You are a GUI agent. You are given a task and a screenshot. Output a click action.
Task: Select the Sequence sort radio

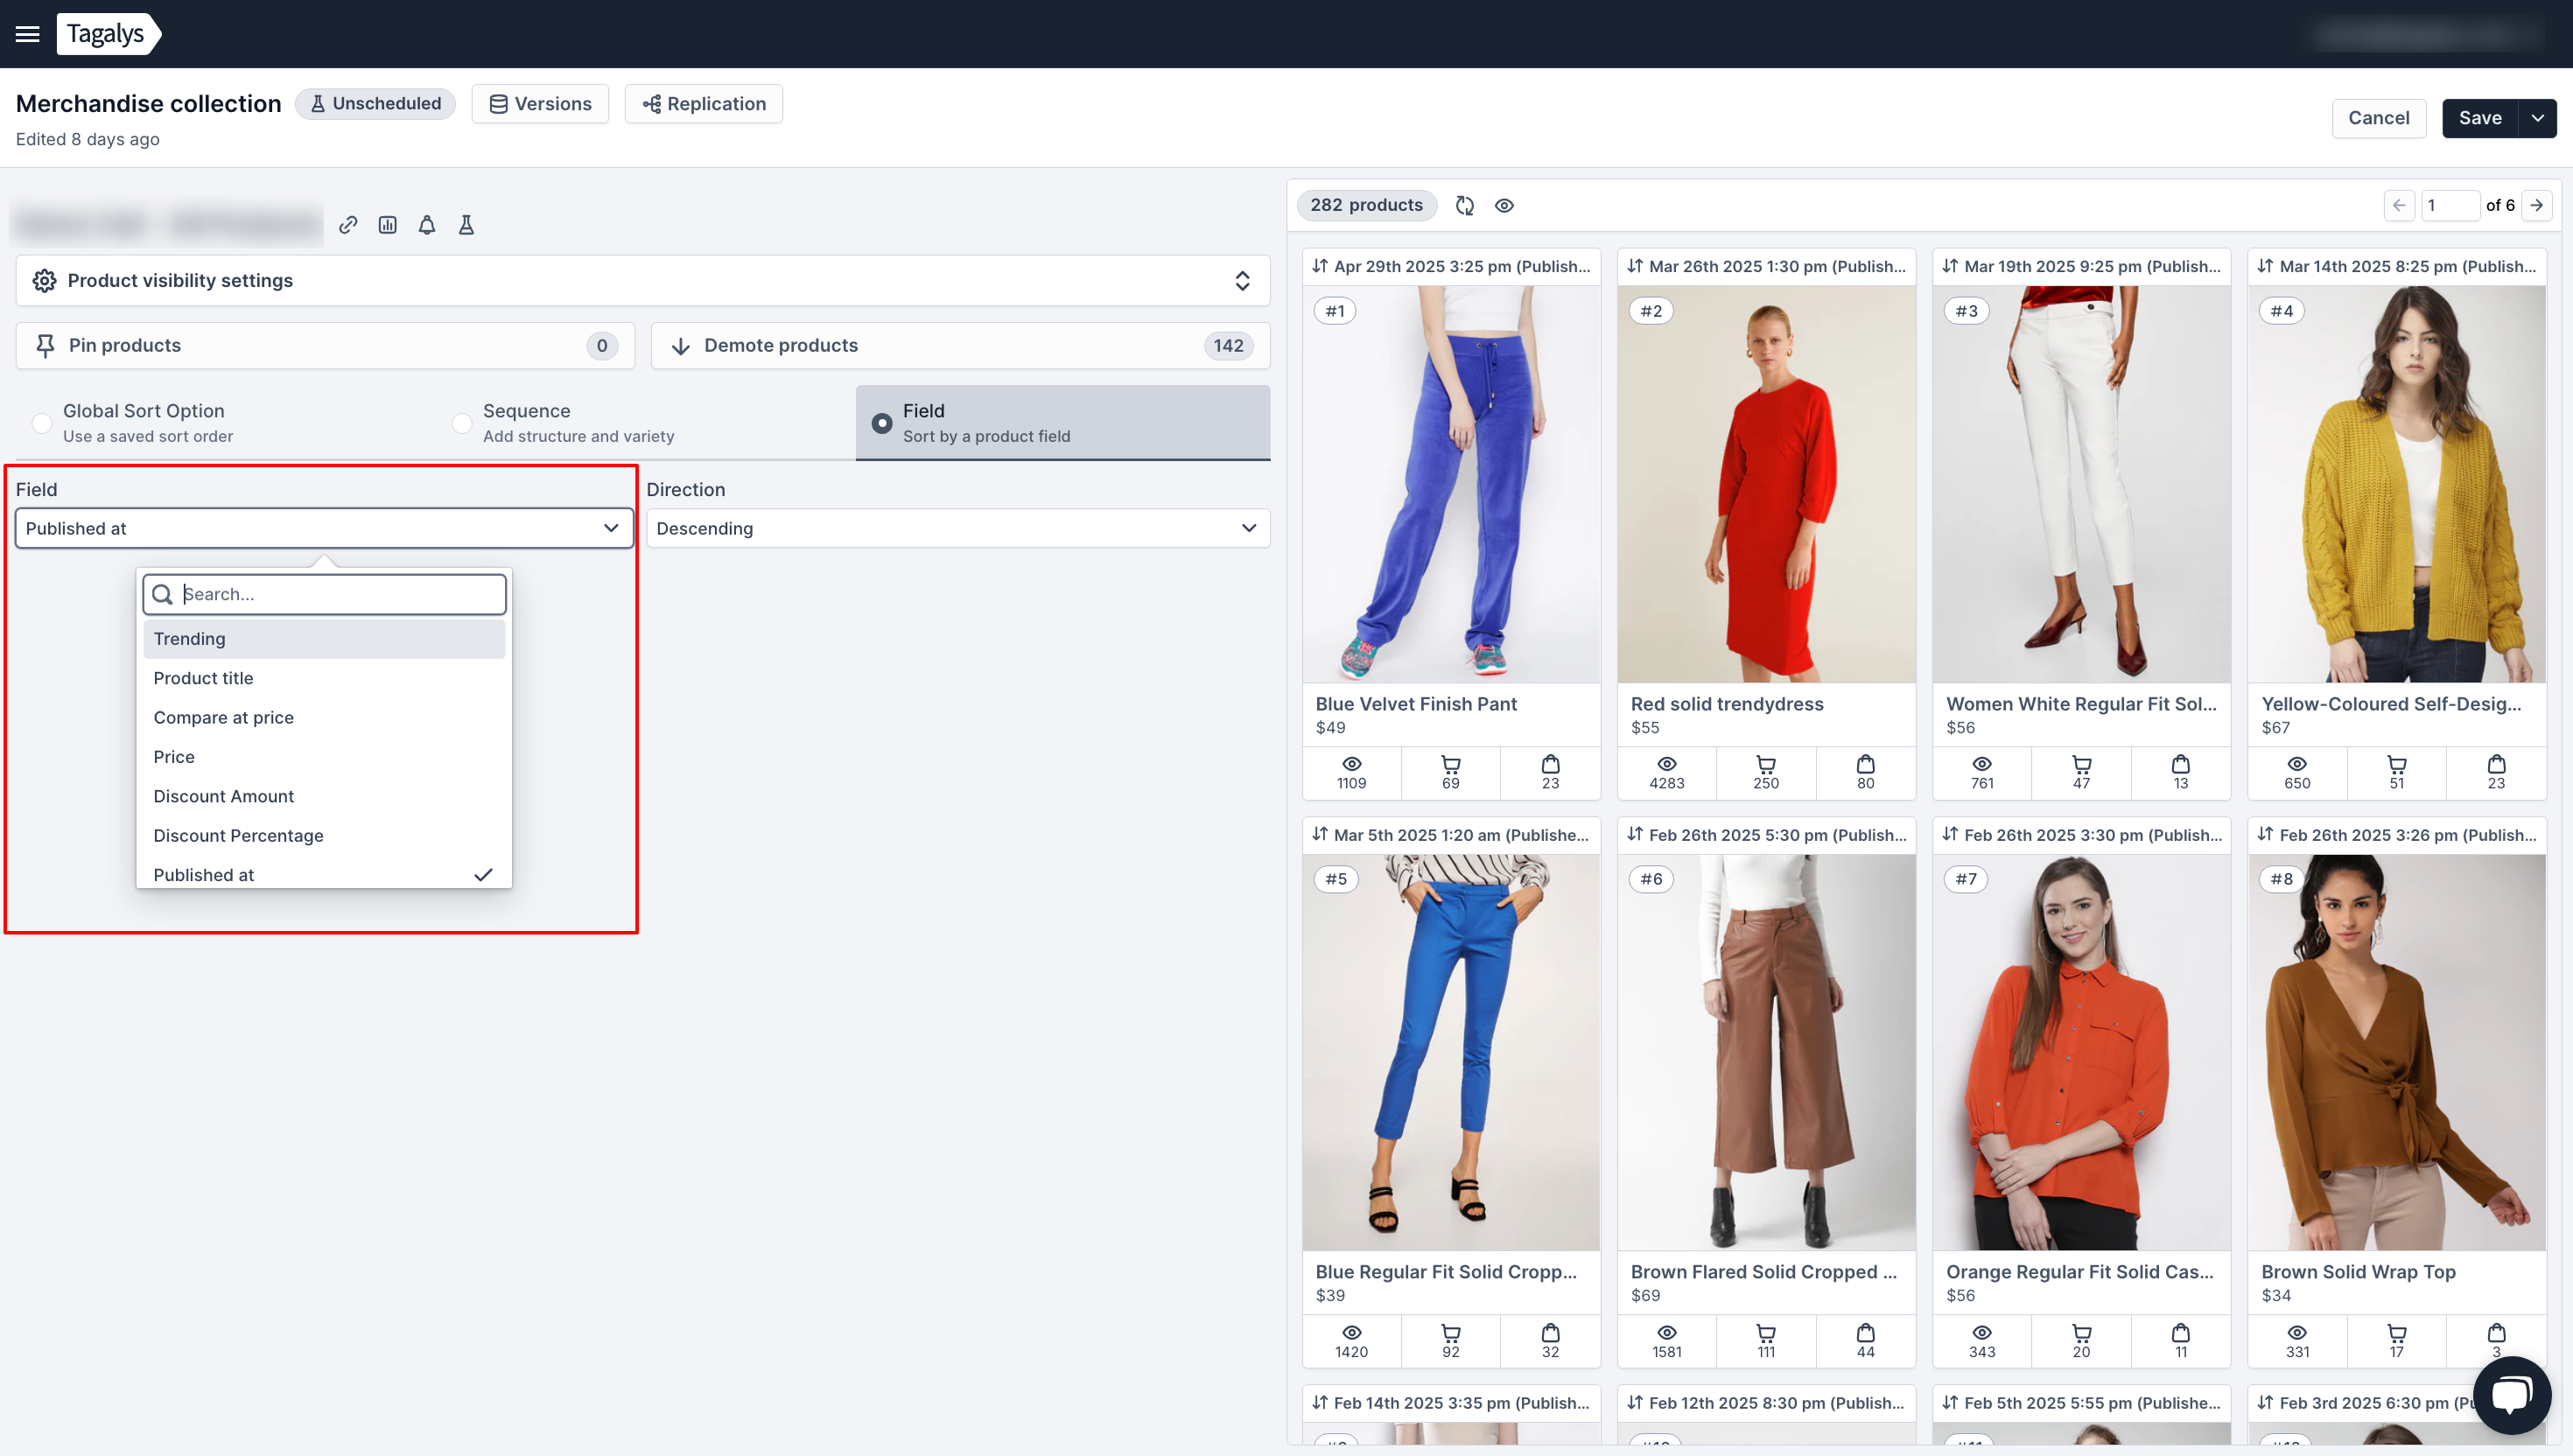tap(462, 423)
